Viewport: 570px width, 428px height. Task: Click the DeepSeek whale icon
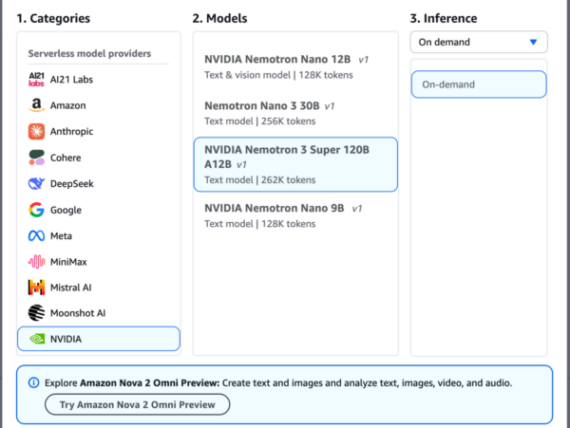(36, 184)
